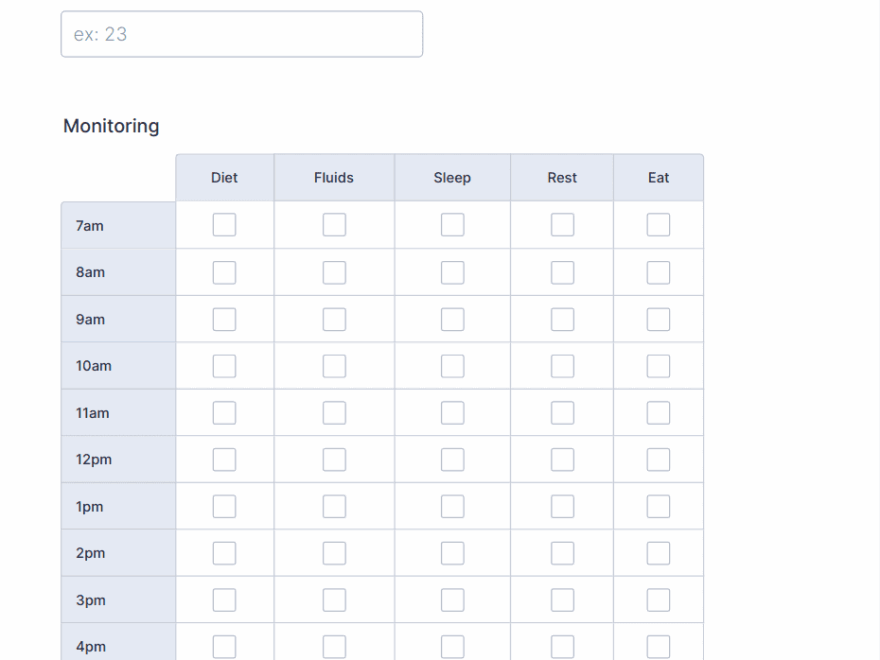Toggle Sleep checkbox at 12pm
This screenshot has height=660, width=880.
452,459
